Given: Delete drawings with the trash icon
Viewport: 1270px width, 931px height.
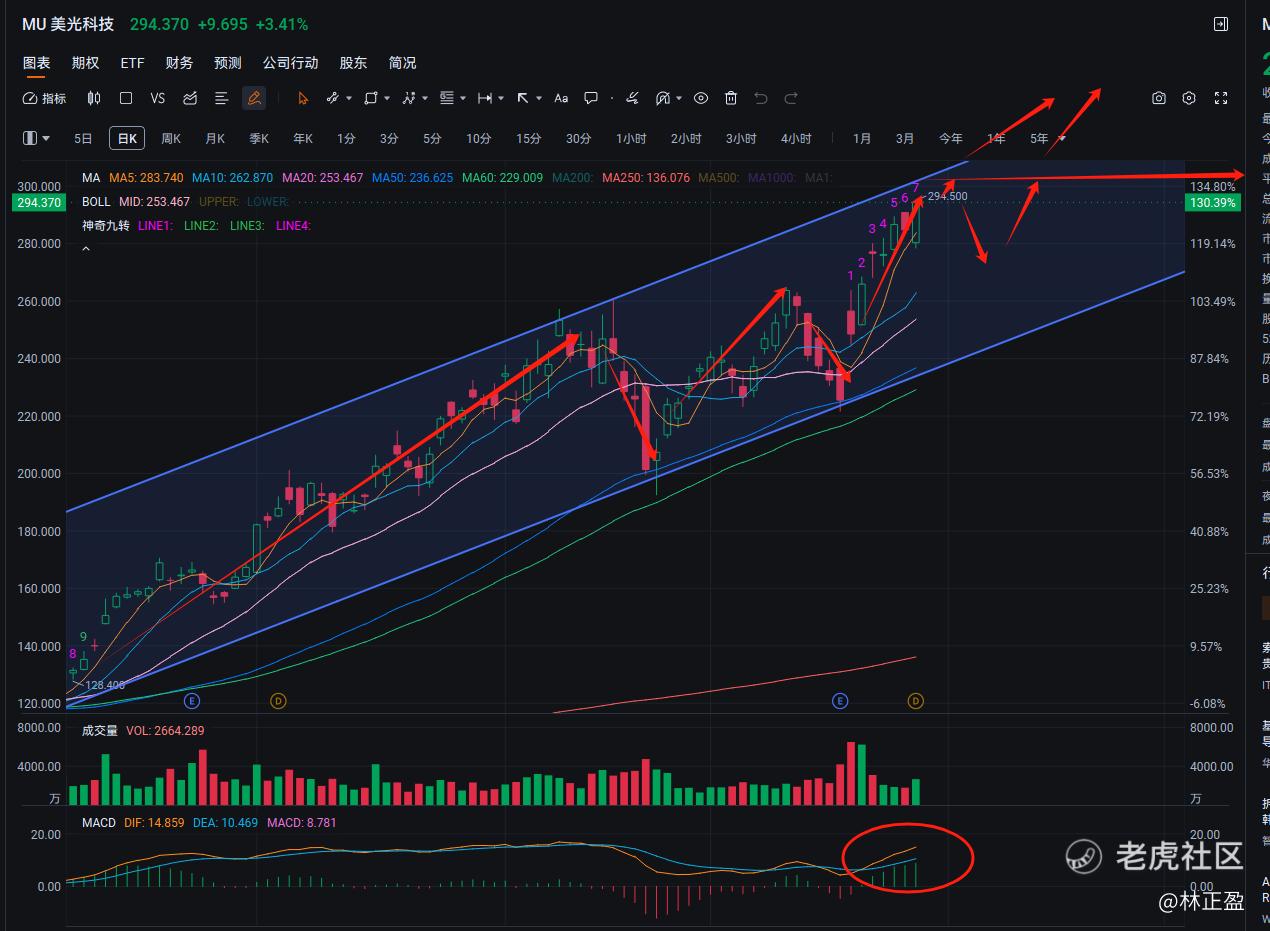Looking at the screenshot, I should tap(731, 98).
